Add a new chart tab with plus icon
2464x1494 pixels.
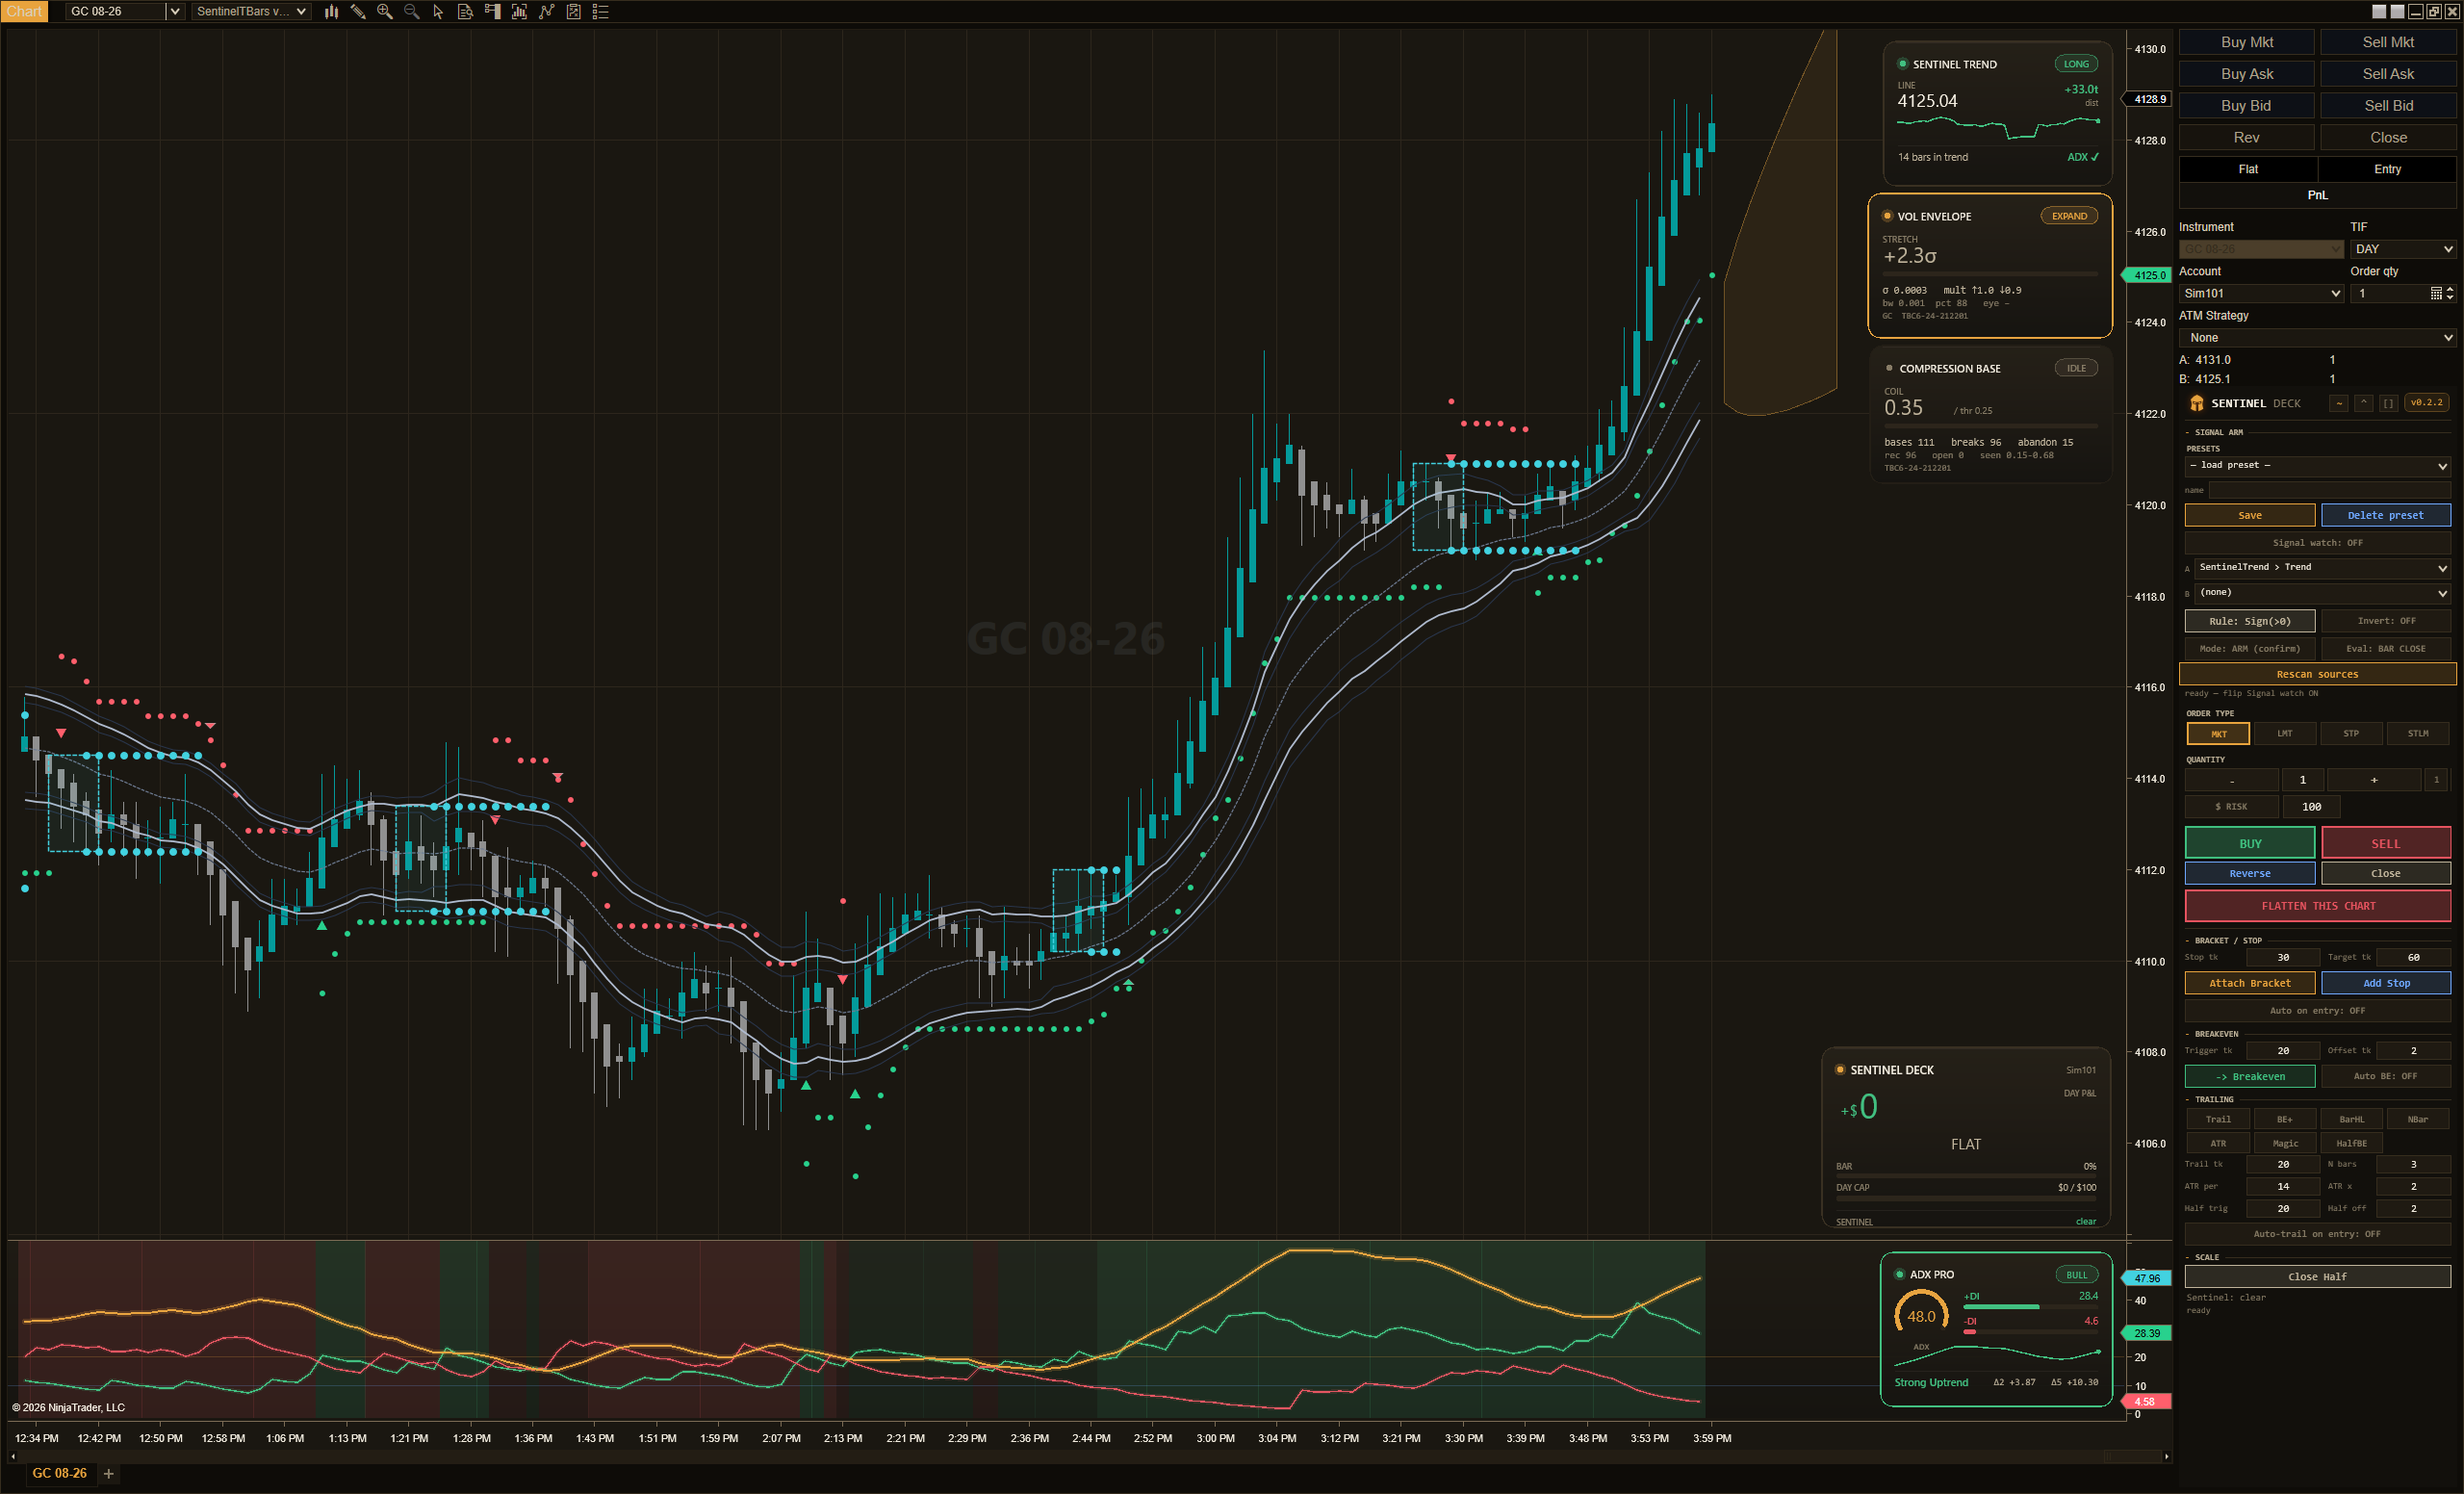(x=109, y=1473)
